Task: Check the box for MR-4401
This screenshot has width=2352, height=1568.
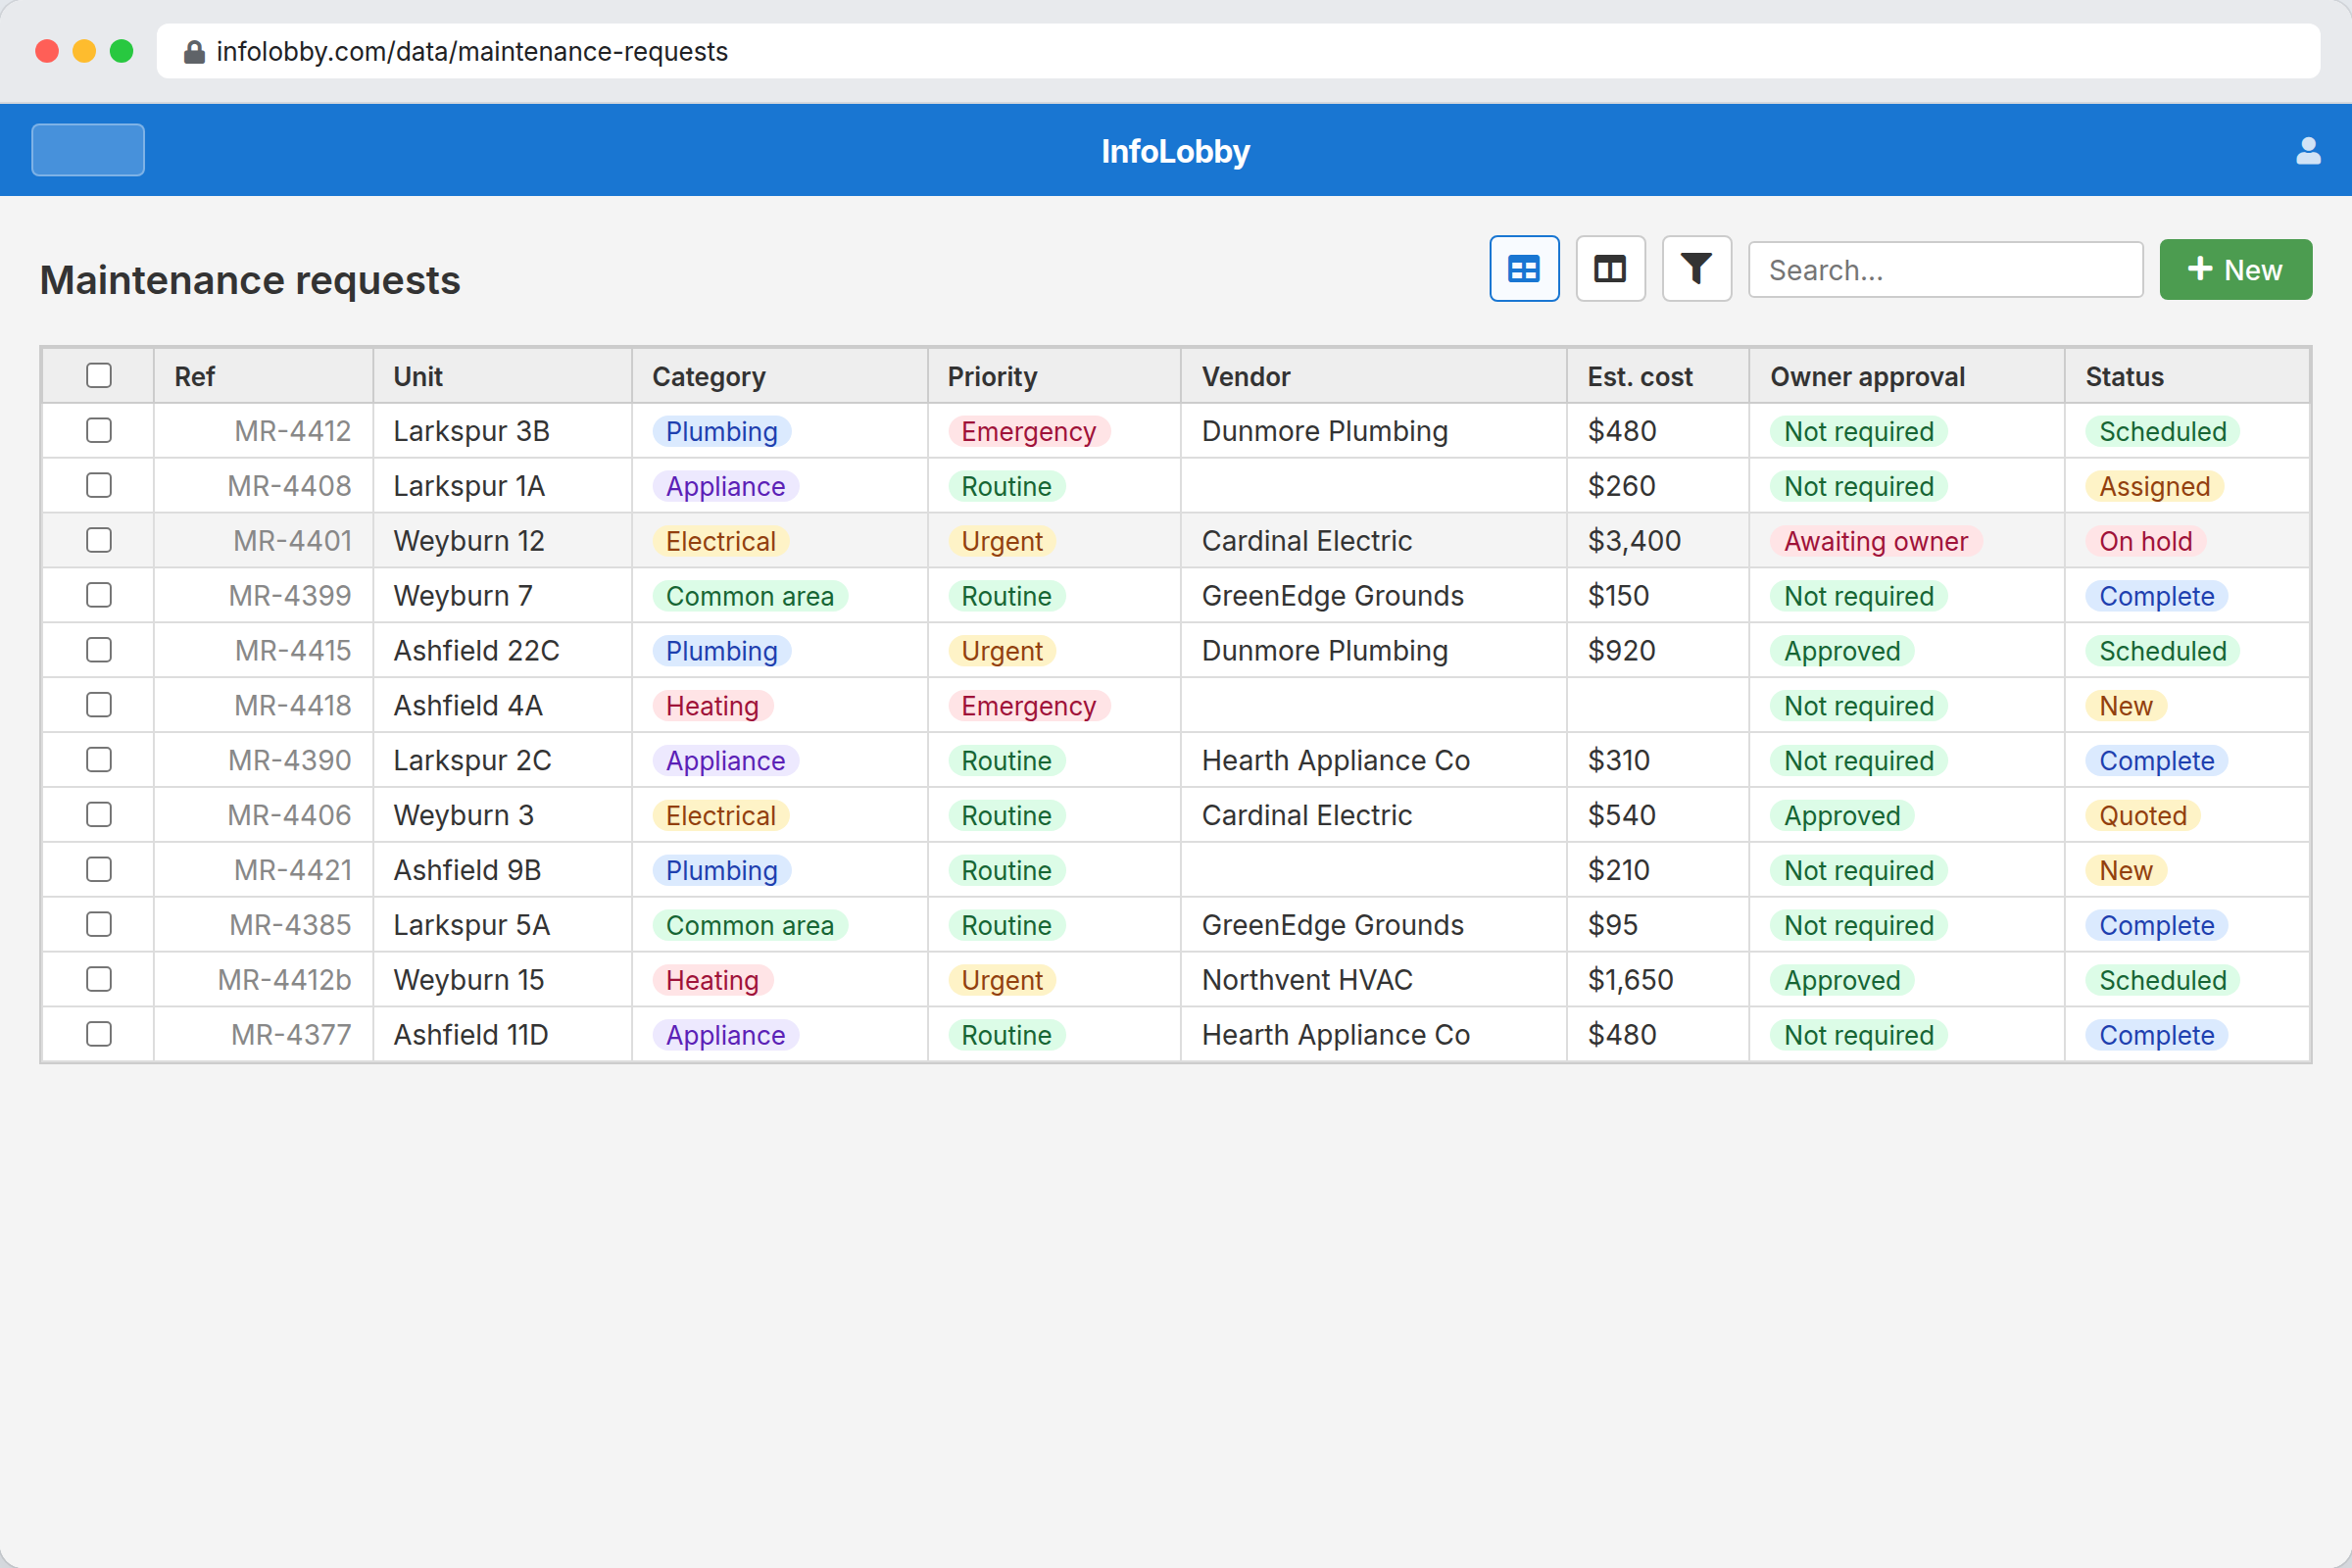Action: click(x=99, y=541)
